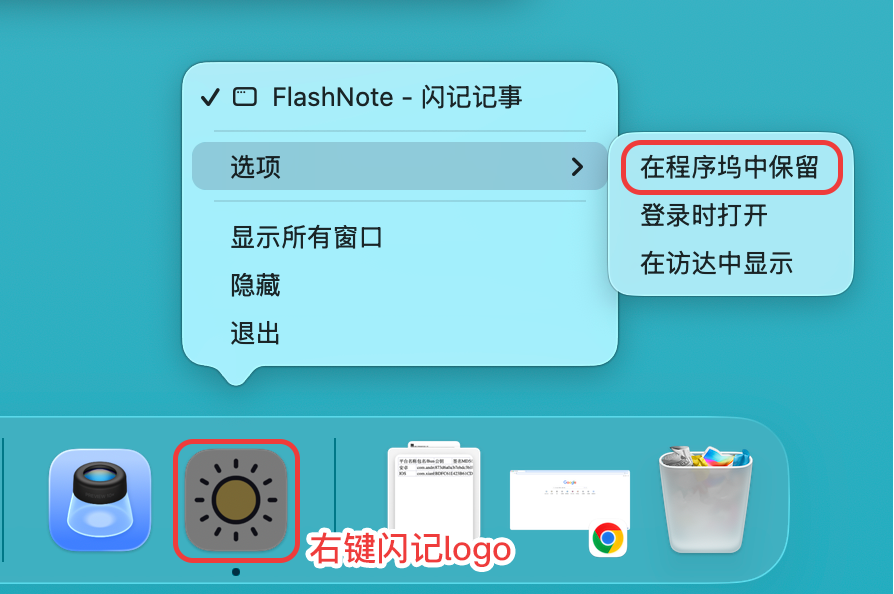The height and width of the screenshot is (594, 894).
Task: Enable 在程序坞中保留 option
Action: click(730, 168)
